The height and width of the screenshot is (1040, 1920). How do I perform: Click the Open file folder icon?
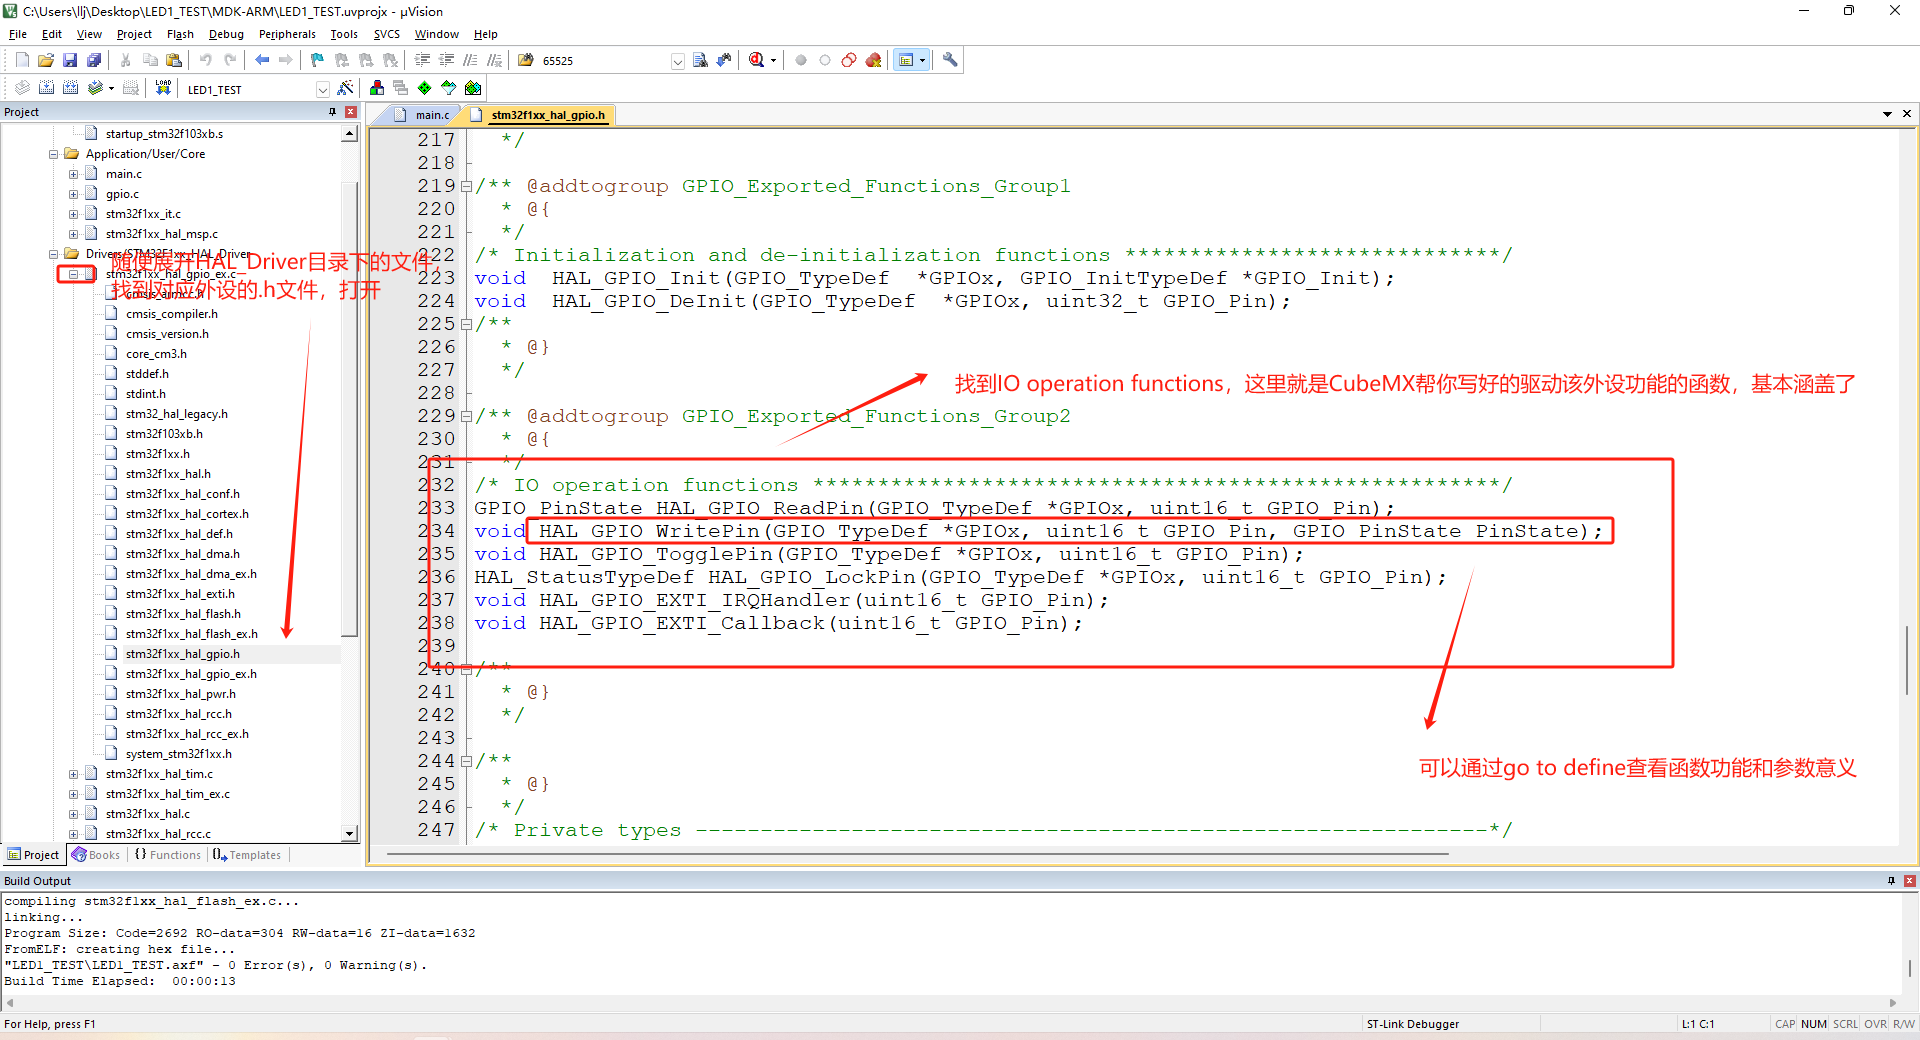(46, 60)
